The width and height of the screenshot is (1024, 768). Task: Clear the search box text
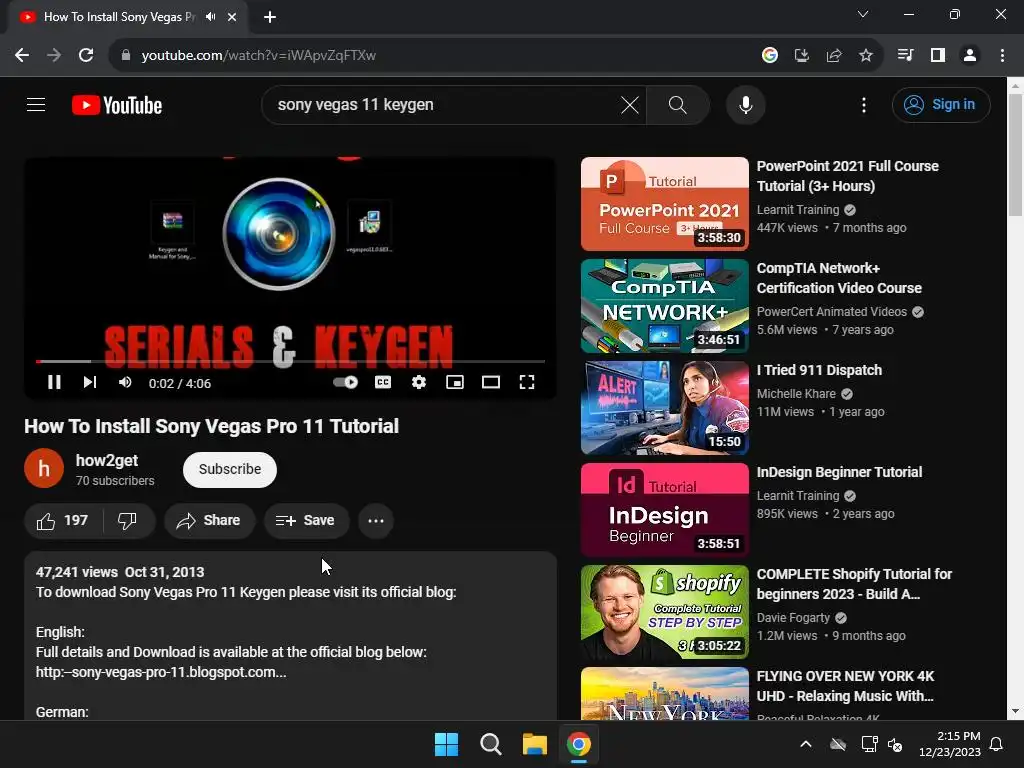coord(630,104)
